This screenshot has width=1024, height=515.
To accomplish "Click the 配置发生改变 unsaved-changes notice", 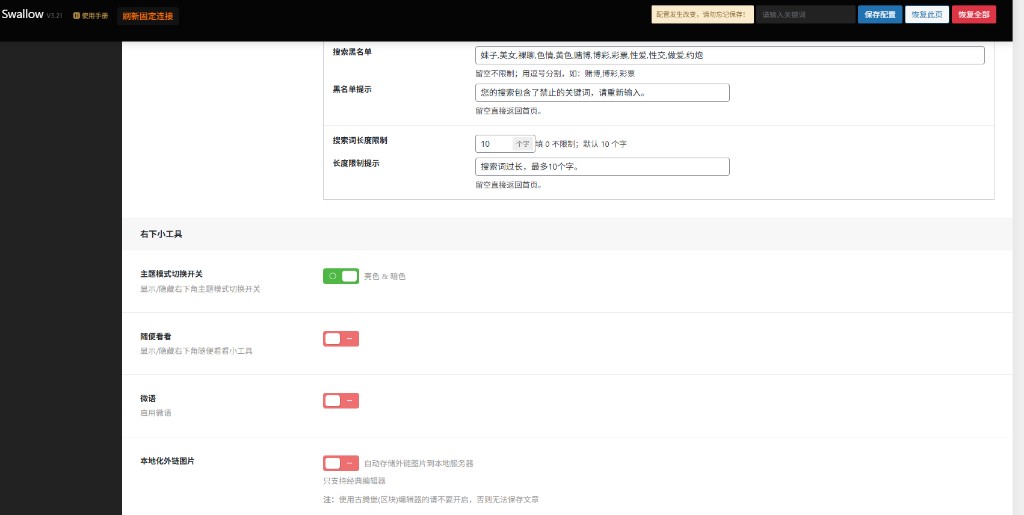I will (x=701, y=15).
